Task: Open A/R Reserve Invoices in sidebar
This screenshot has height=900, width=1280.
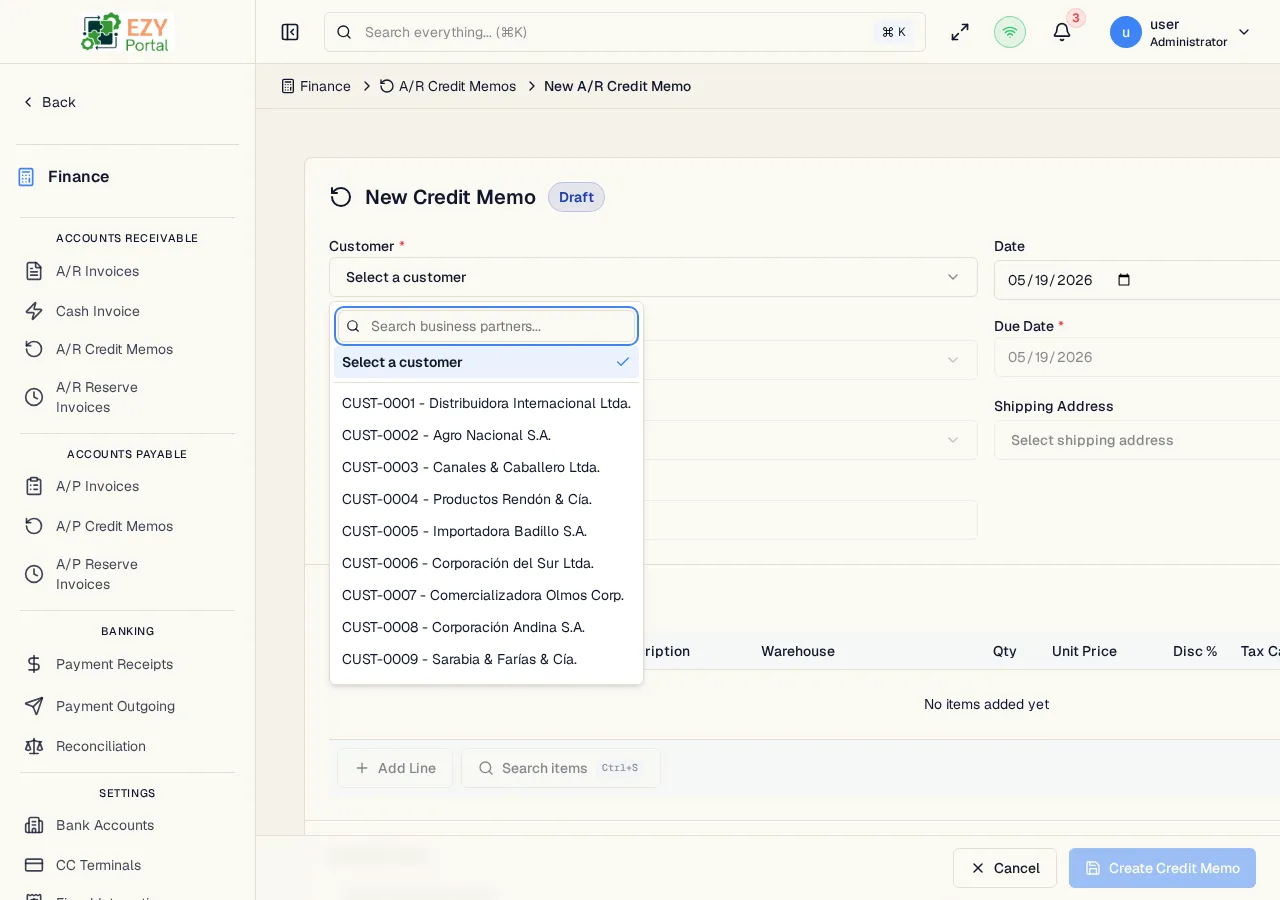Action: pyautogui.click(x=97, y=397)
